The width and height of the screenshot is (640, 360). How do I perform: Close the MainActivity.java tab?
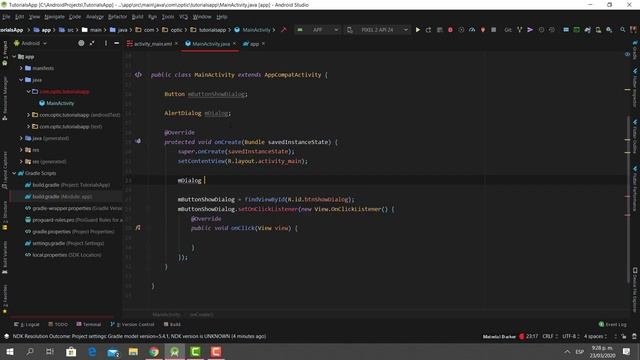[x=234, y=43]
